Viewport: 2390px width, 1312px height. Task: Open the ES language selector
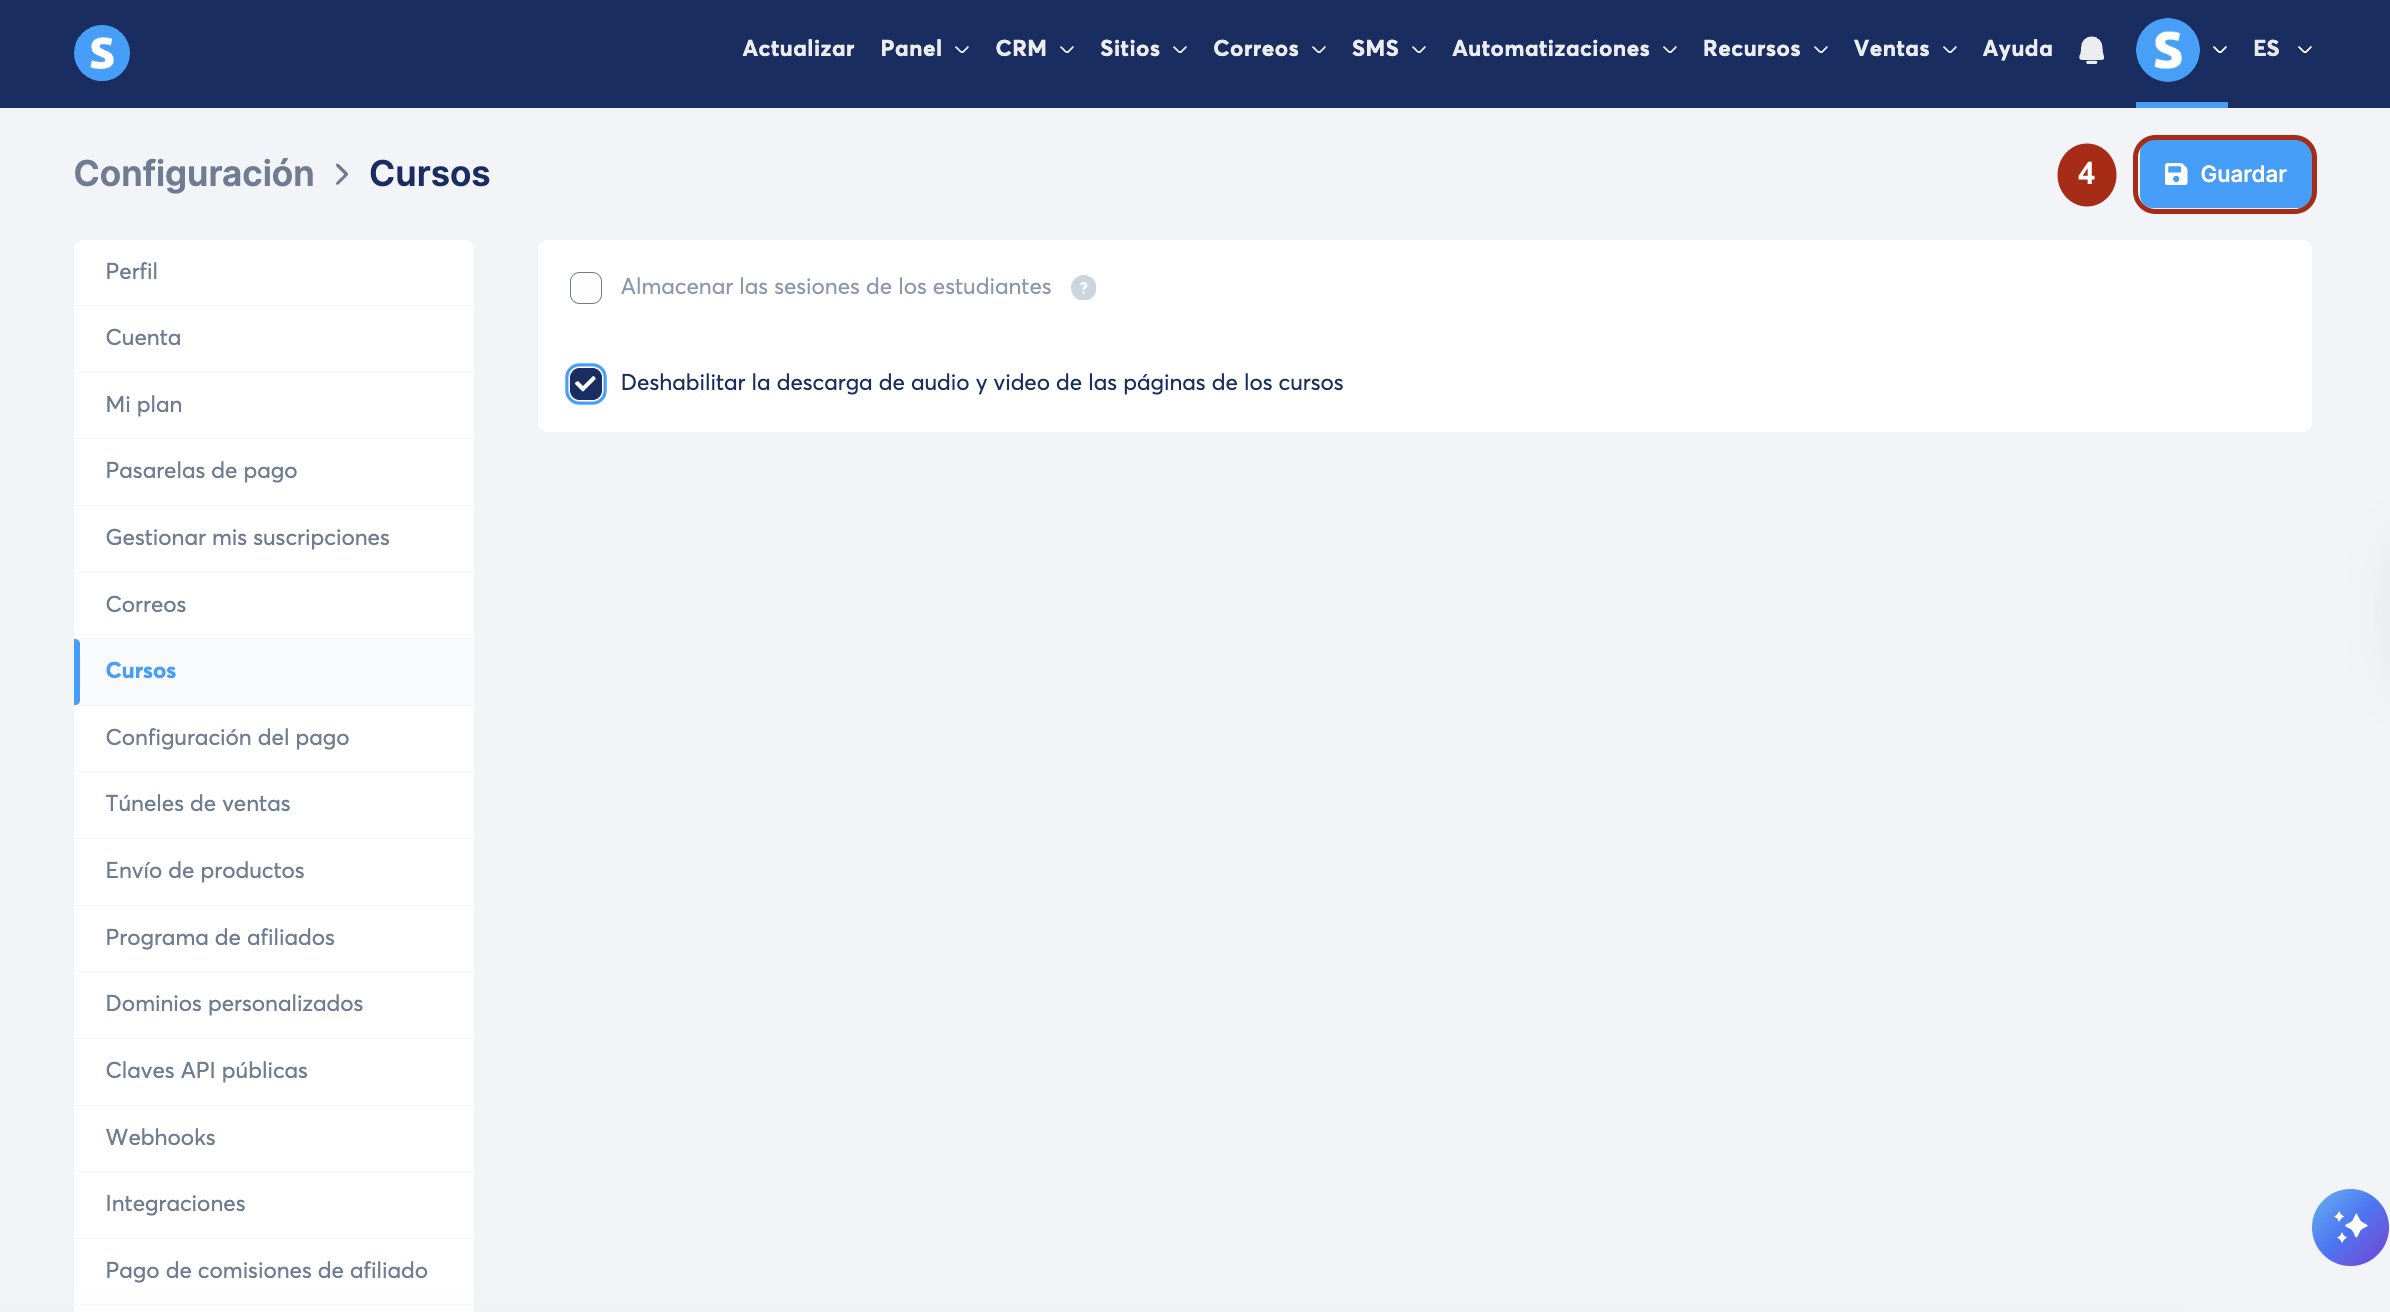2282,49
